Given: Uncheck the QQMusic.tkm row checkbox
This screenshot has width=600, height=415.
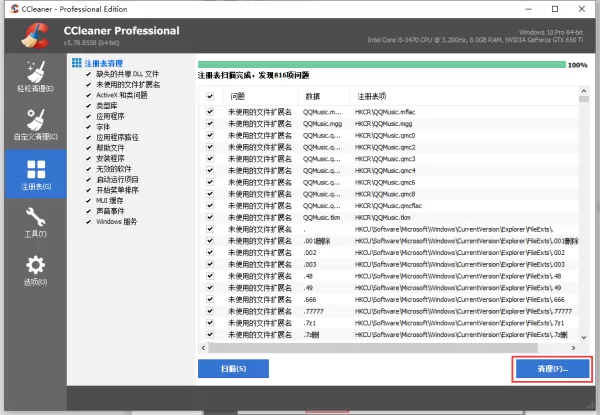Looking at the screenshot, I should [x=210, y=217].
